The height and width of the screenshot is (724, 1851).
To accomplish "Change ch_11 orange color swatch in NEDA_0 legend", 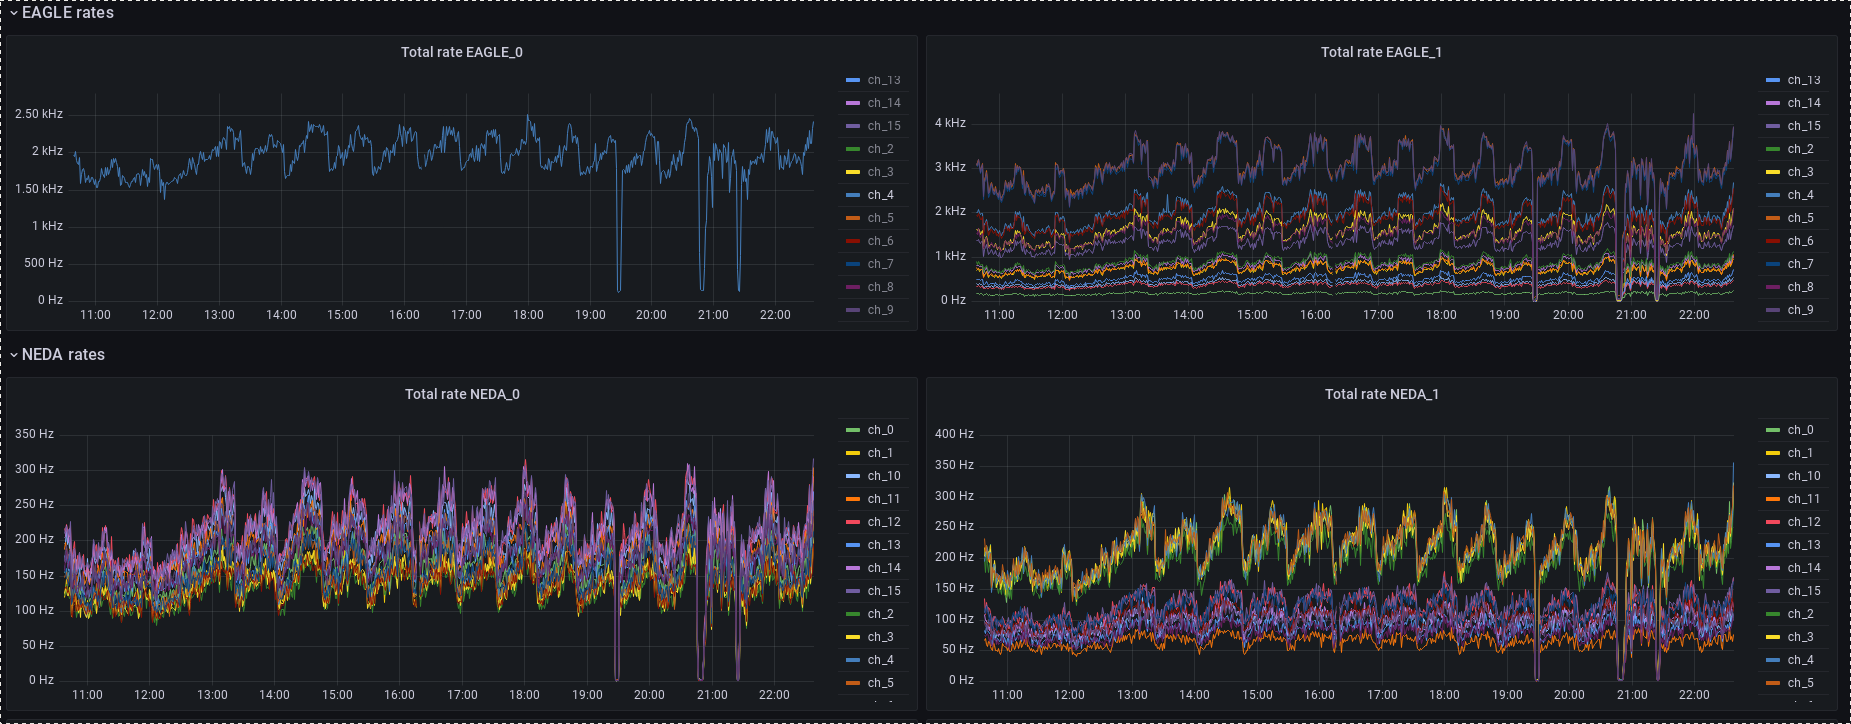I will click(x=853, y=499).
